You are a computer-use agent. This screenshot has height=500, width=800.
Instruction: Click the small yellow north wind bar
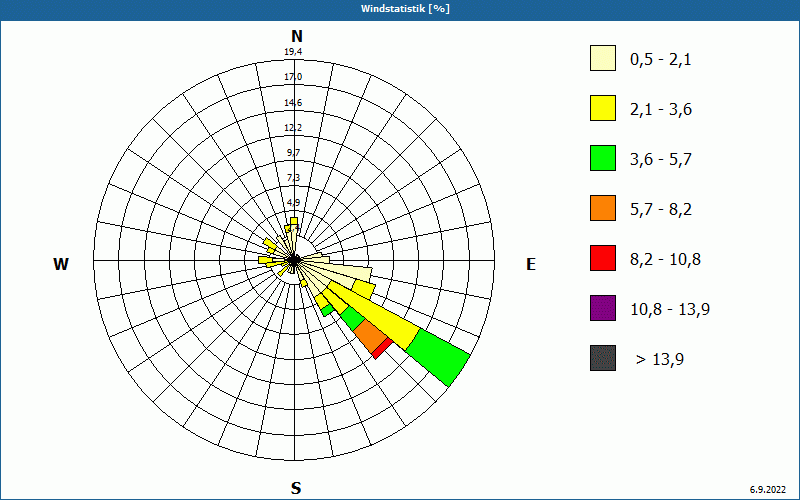[x=293, y=221]
